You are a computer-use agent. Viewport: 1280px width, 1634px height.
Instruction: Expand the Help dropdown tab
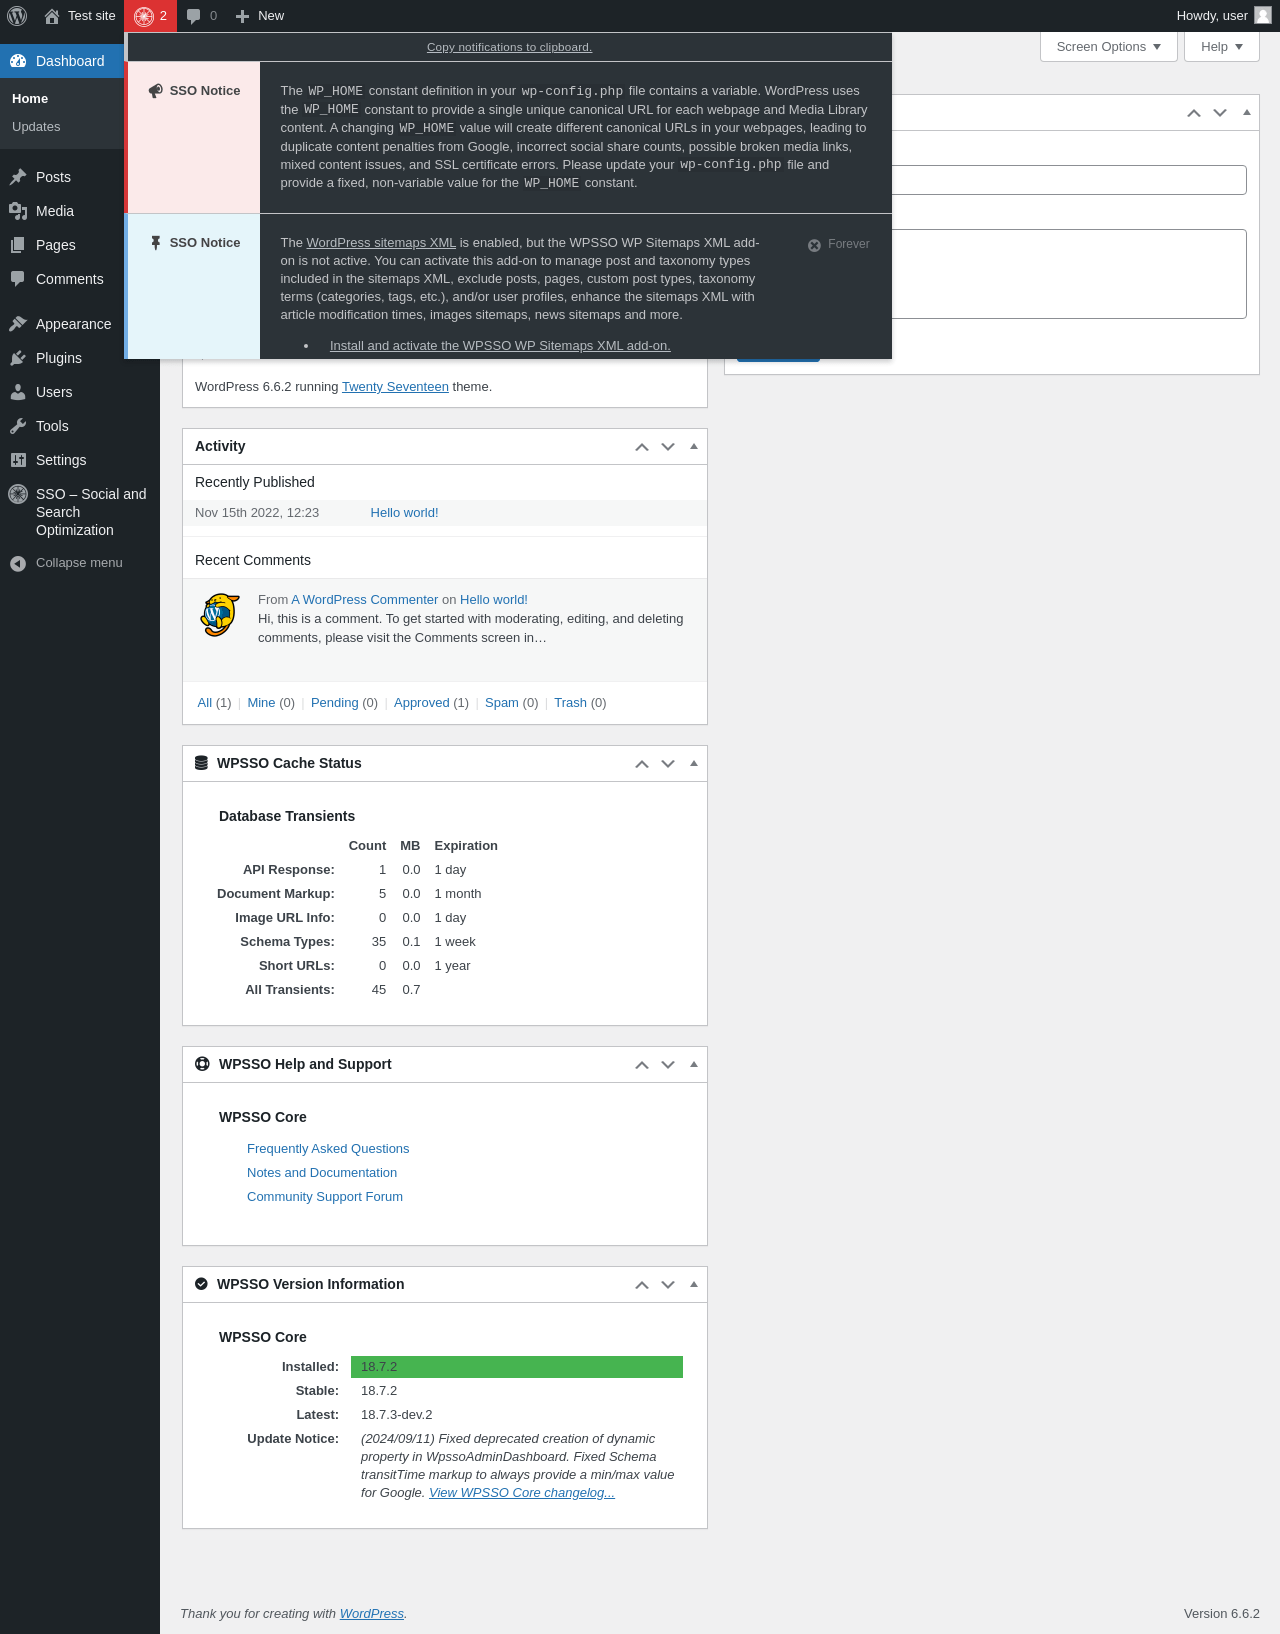pos(1221,47)
